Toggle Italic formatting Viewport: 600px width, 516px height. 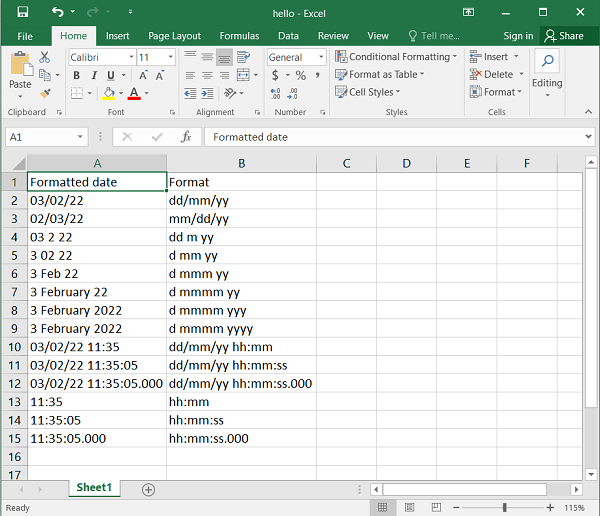(x=94, y=75)
